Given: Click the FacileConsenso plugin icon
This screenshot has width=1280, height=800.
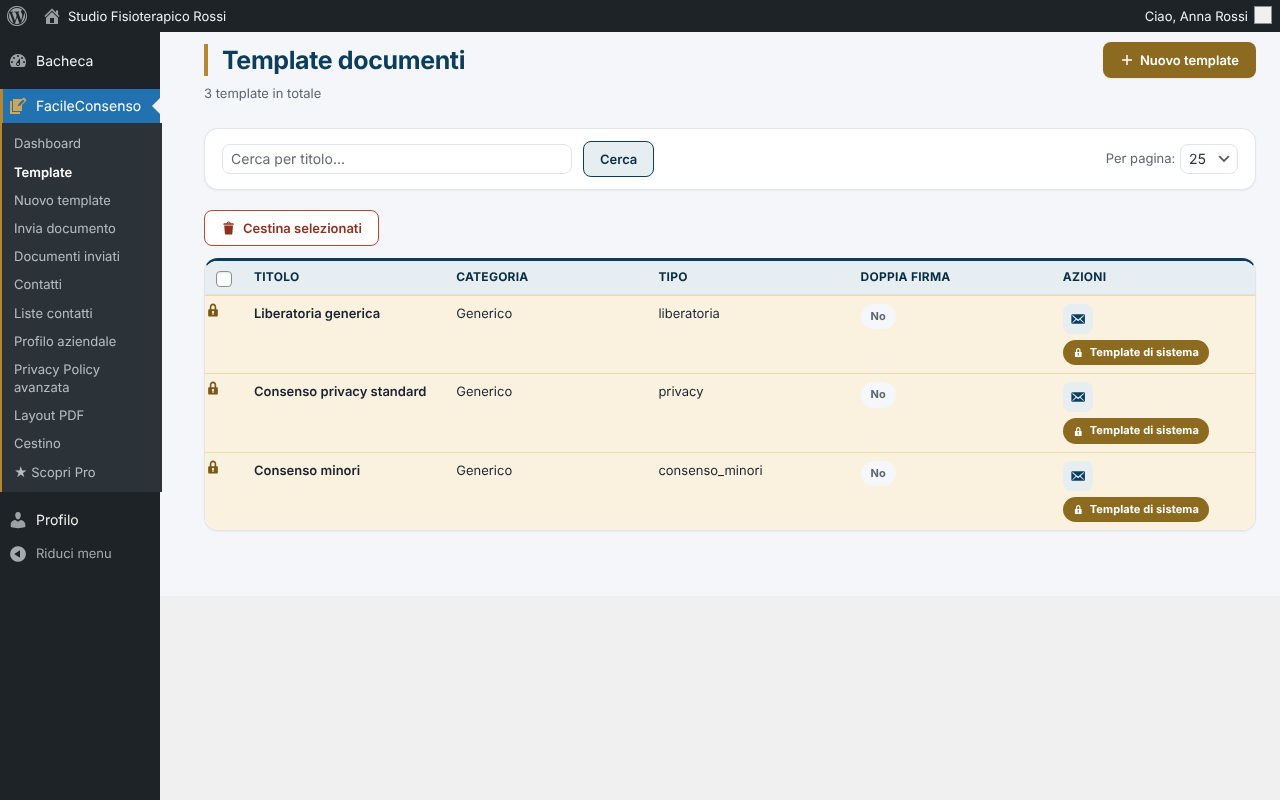Looking at the screenshot, I should (x=18, y=106).
